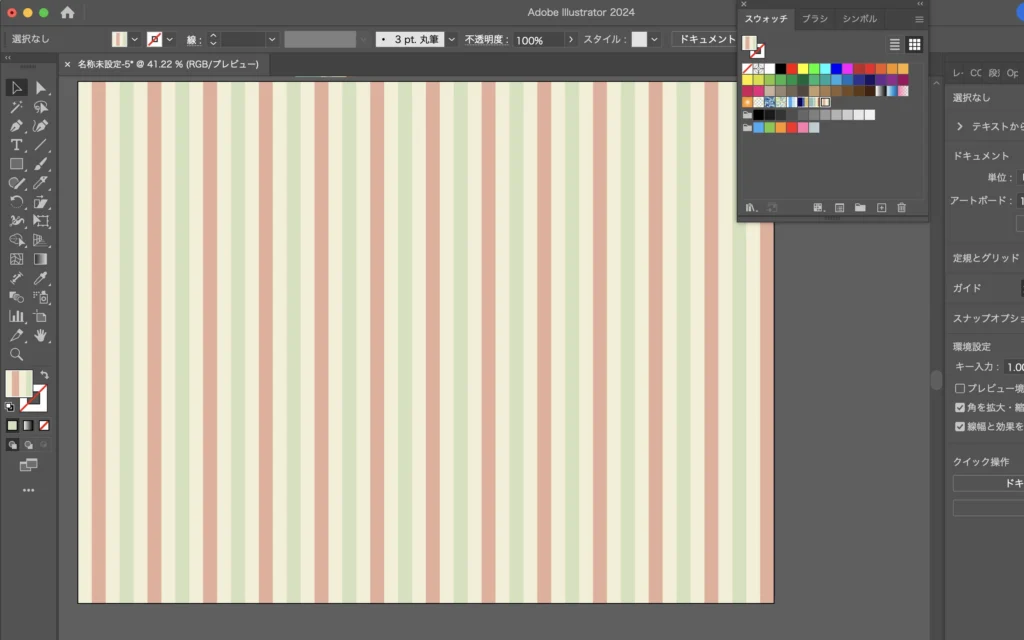Enable the プレビュー境界 checkbox

tap(960, 388)
